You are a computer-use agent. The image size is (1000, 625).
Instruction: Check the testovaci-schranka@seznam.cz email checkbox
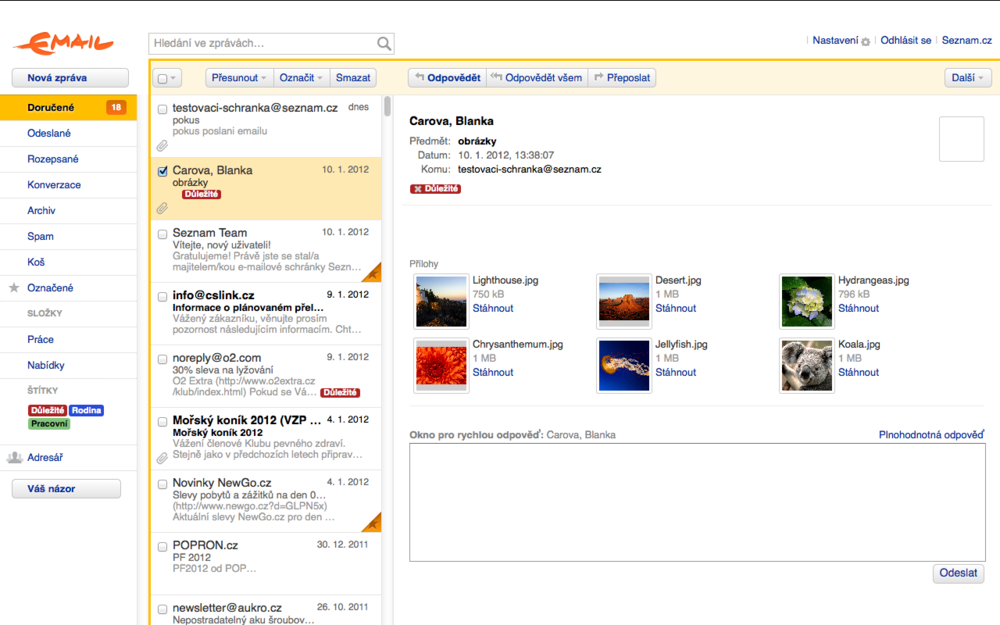pyautogui.click(x=163, y=109)
